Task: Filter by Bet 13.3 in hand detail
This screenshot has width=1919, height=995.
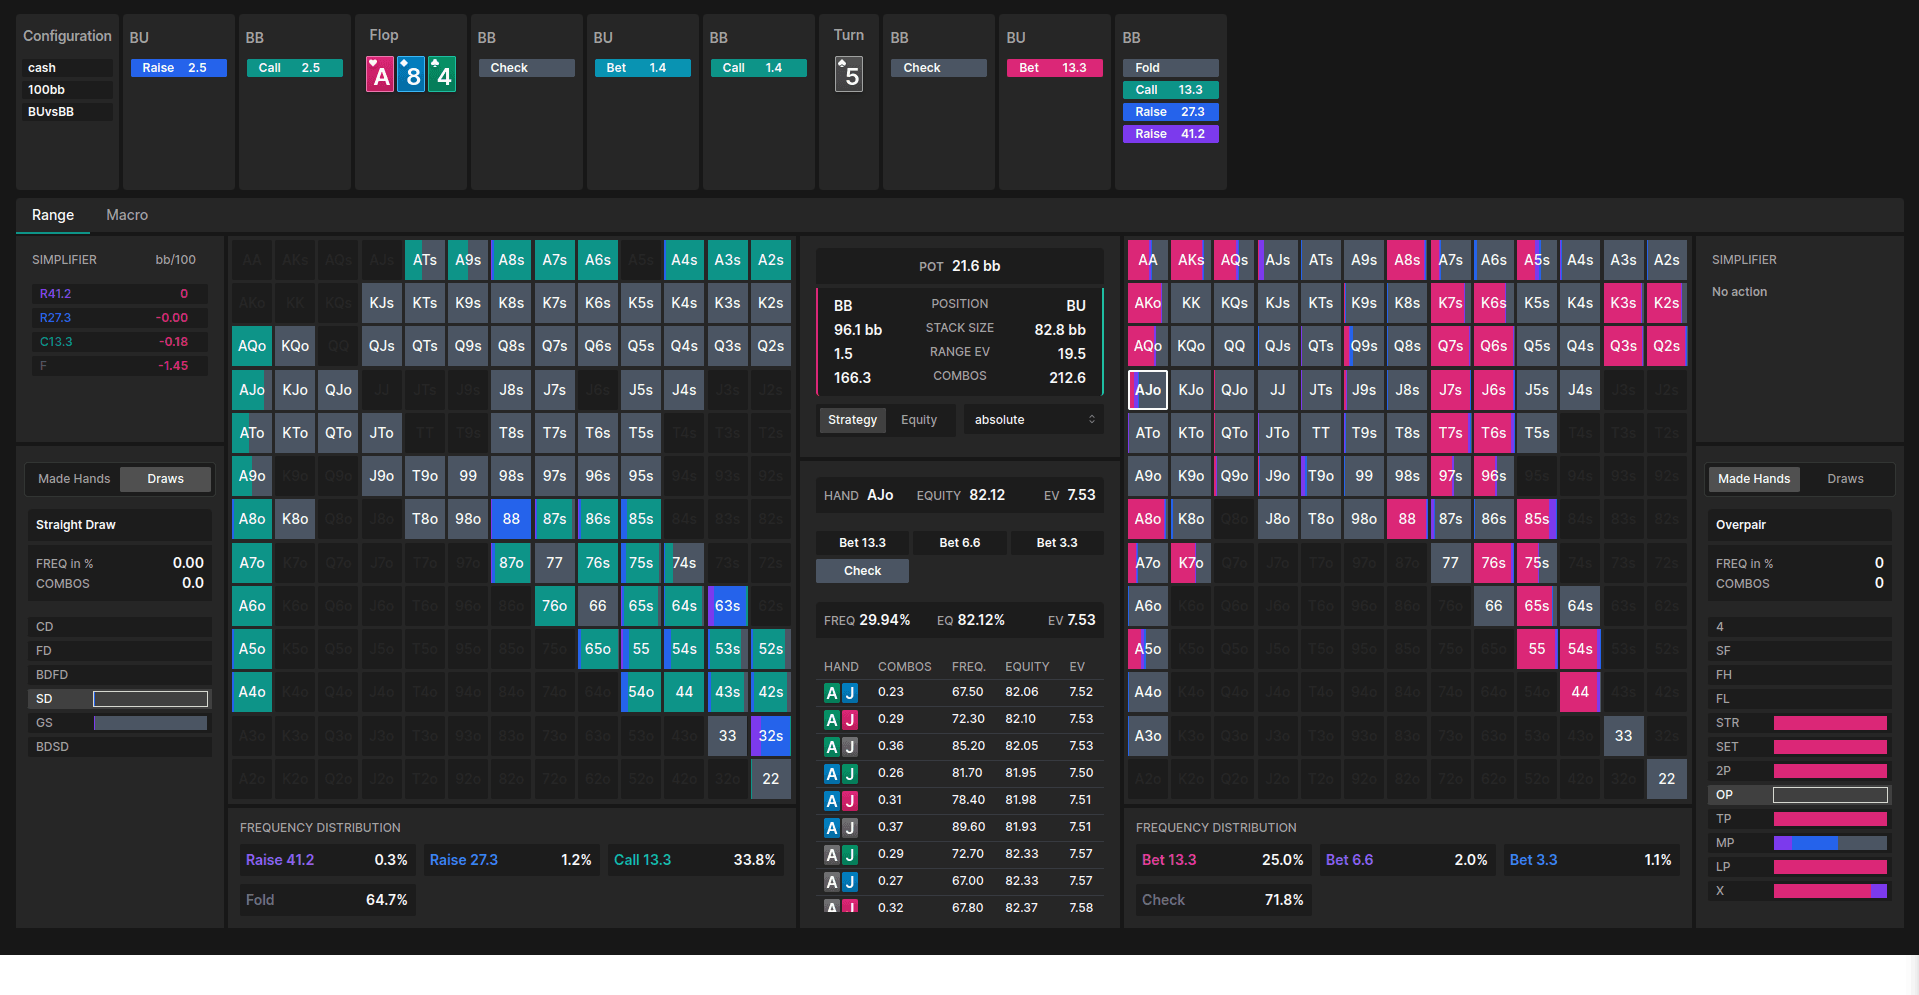Action: pos(862,543)
